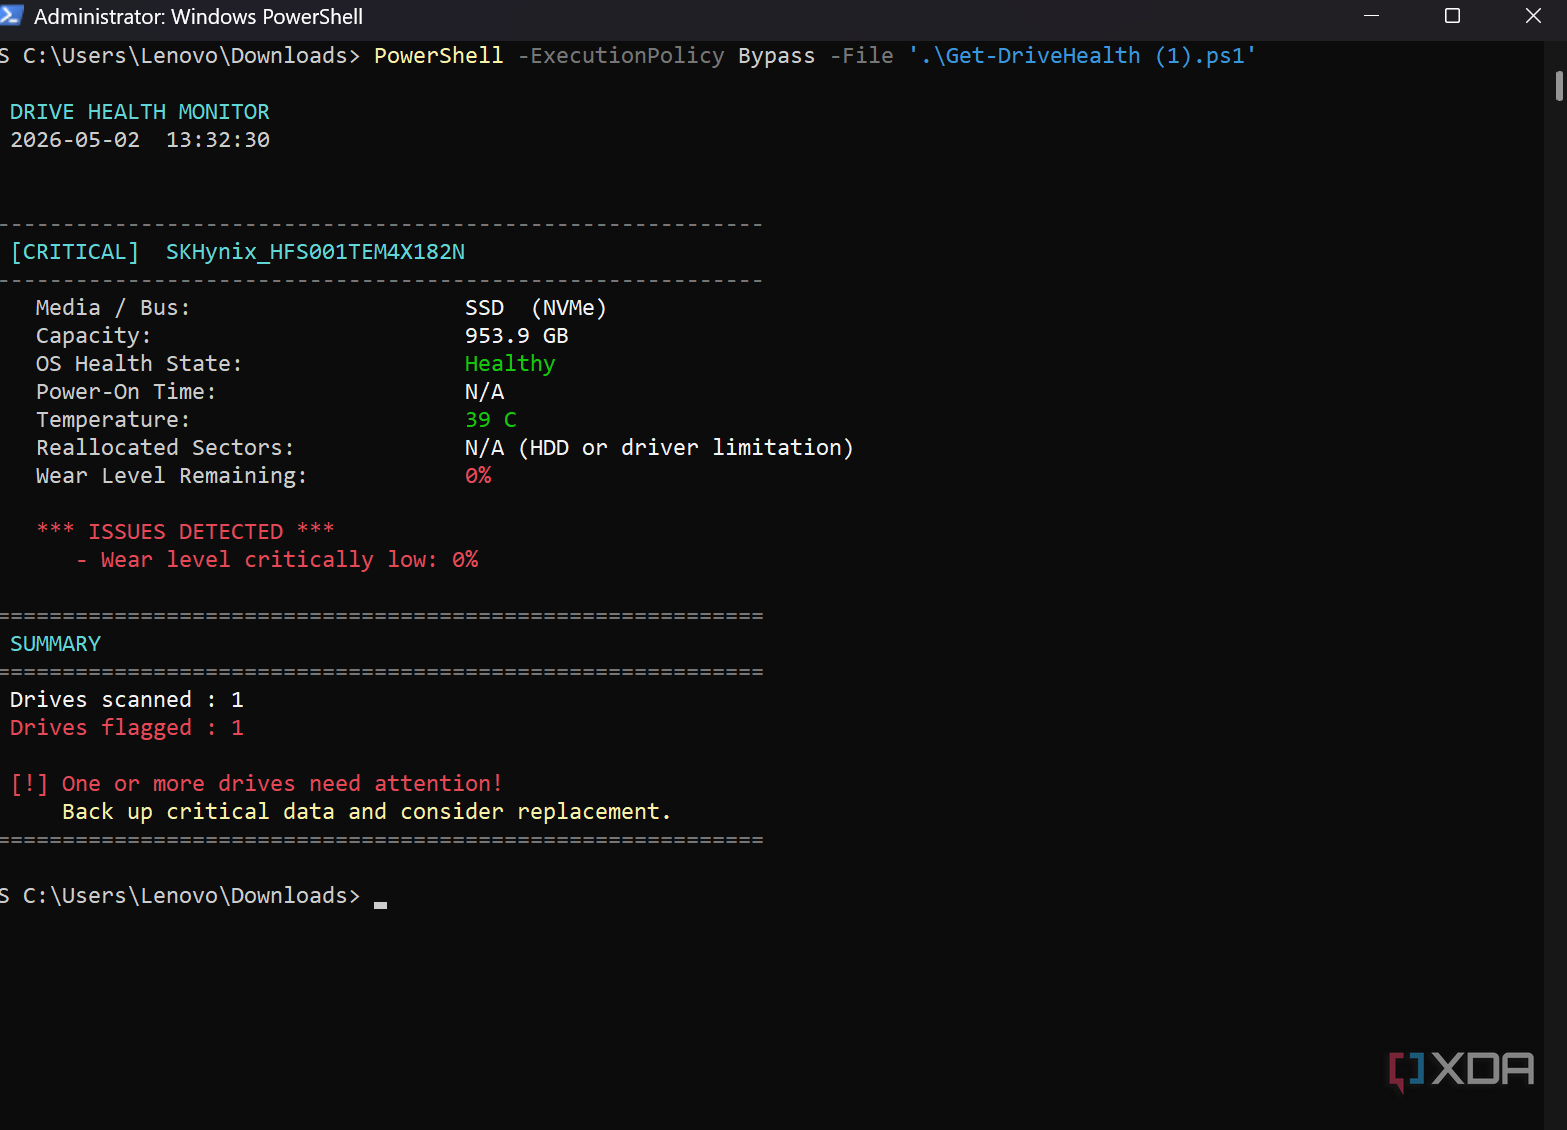1567x1130 pixels.
Task: Click the 'PowerShell' command word
Action: click(438, 56)
